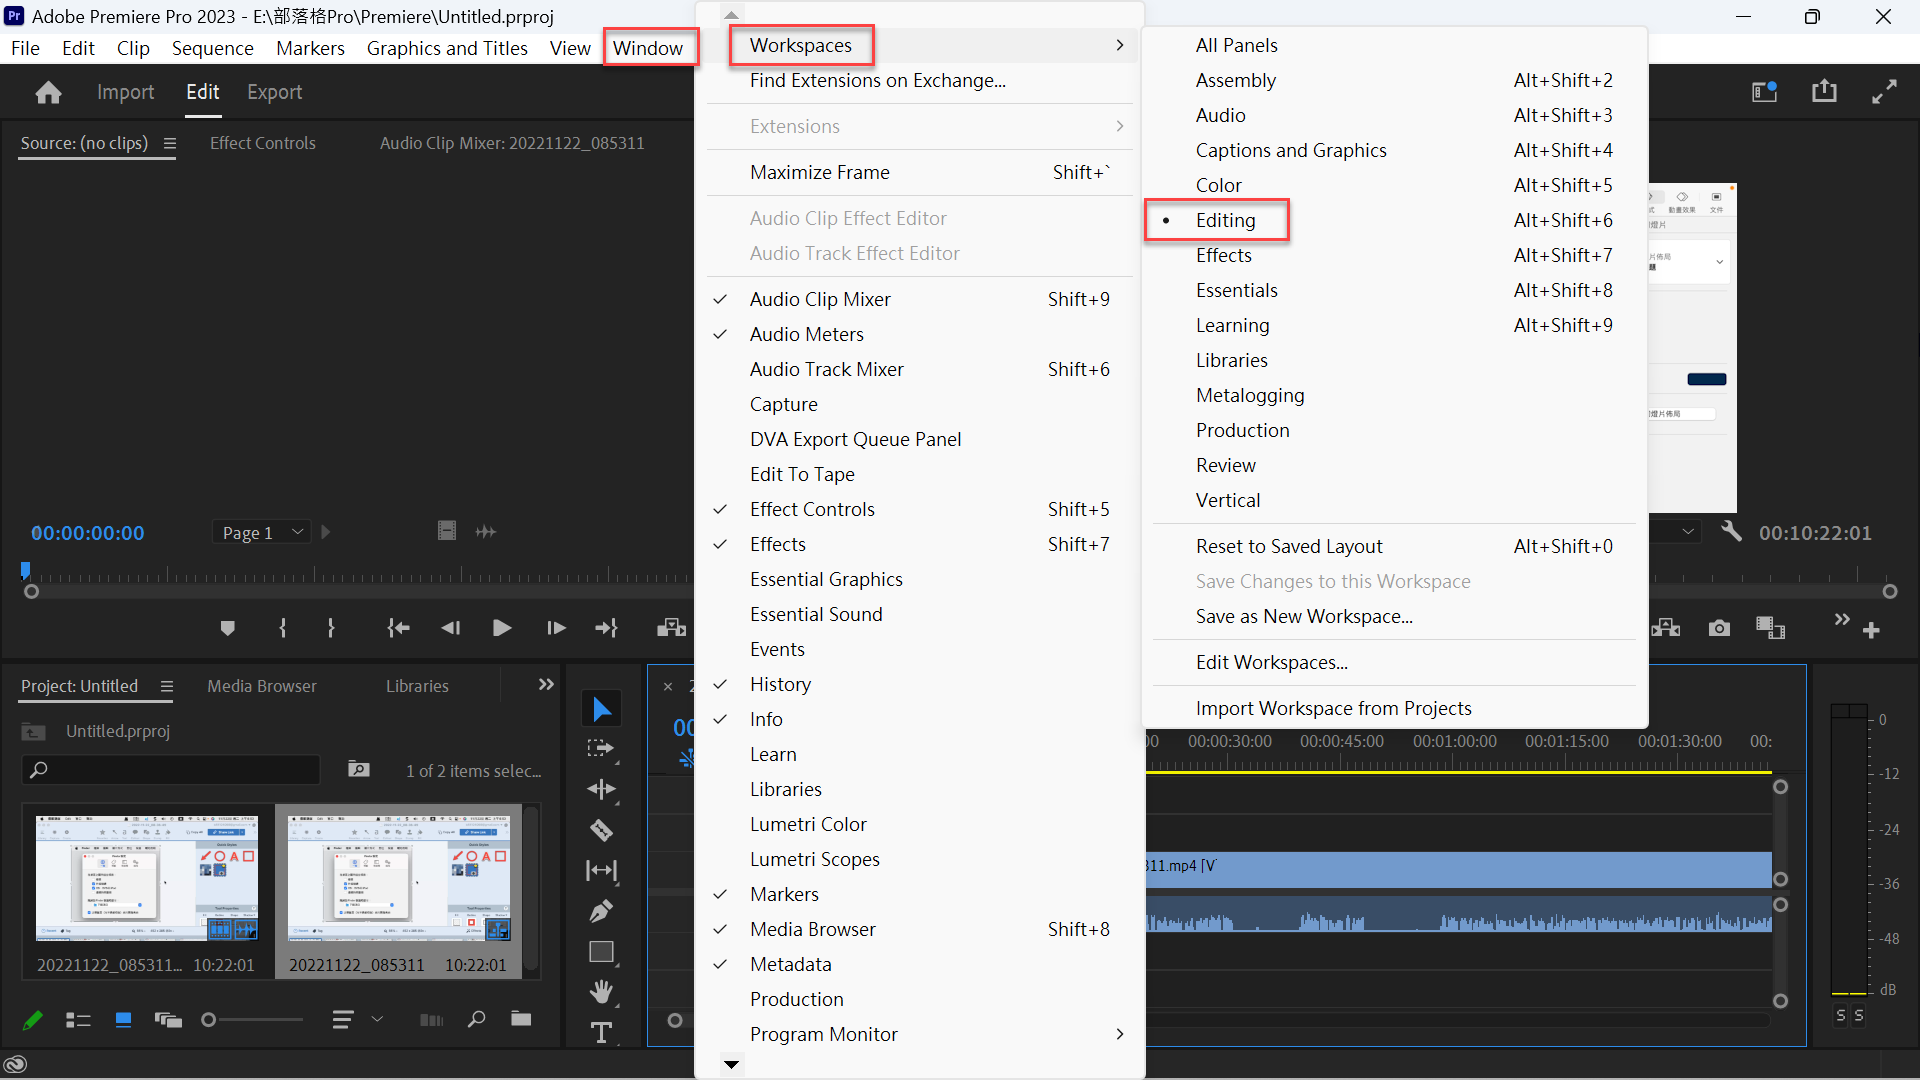
Task: Maximize video output fullscreen icon
Action: (x=1884, y=92)
